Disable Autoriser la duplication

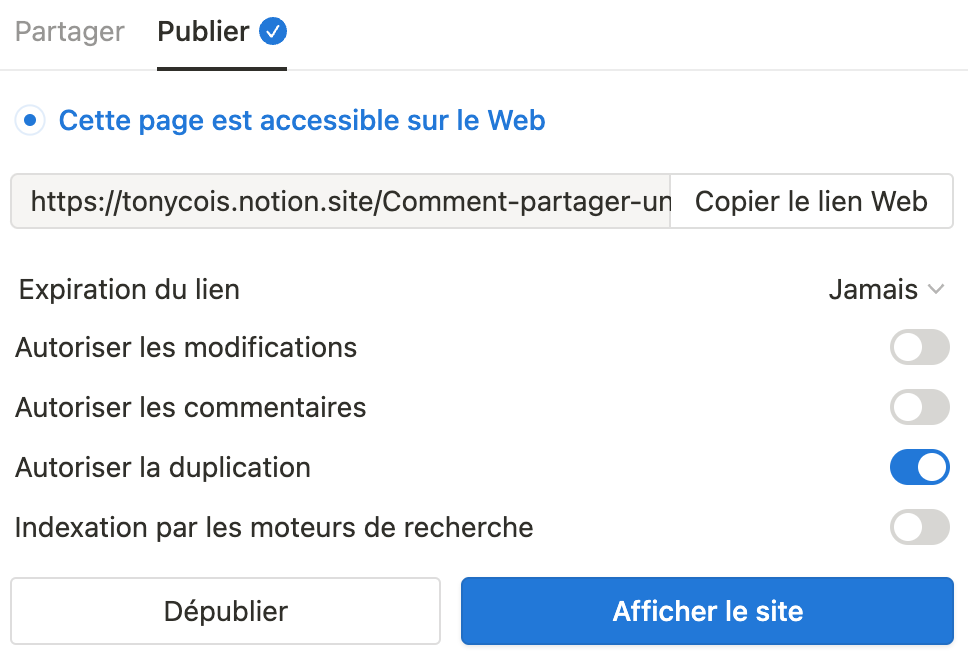click(920, 467)
